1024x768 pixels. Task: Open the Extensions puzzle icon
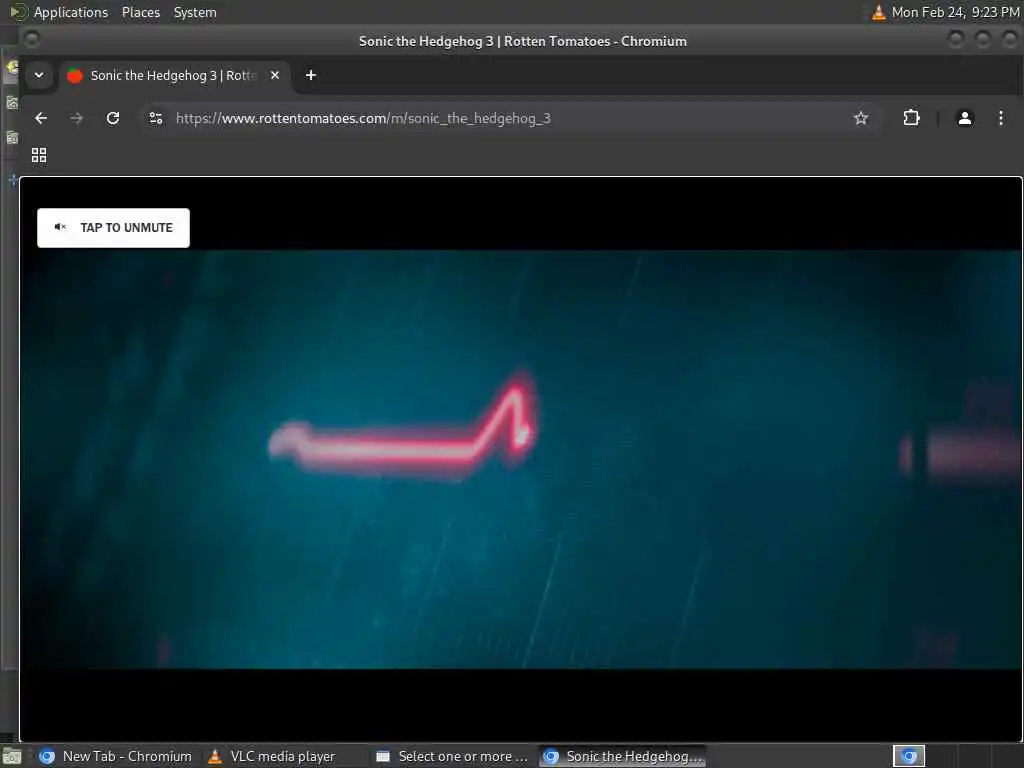(911, 118)
